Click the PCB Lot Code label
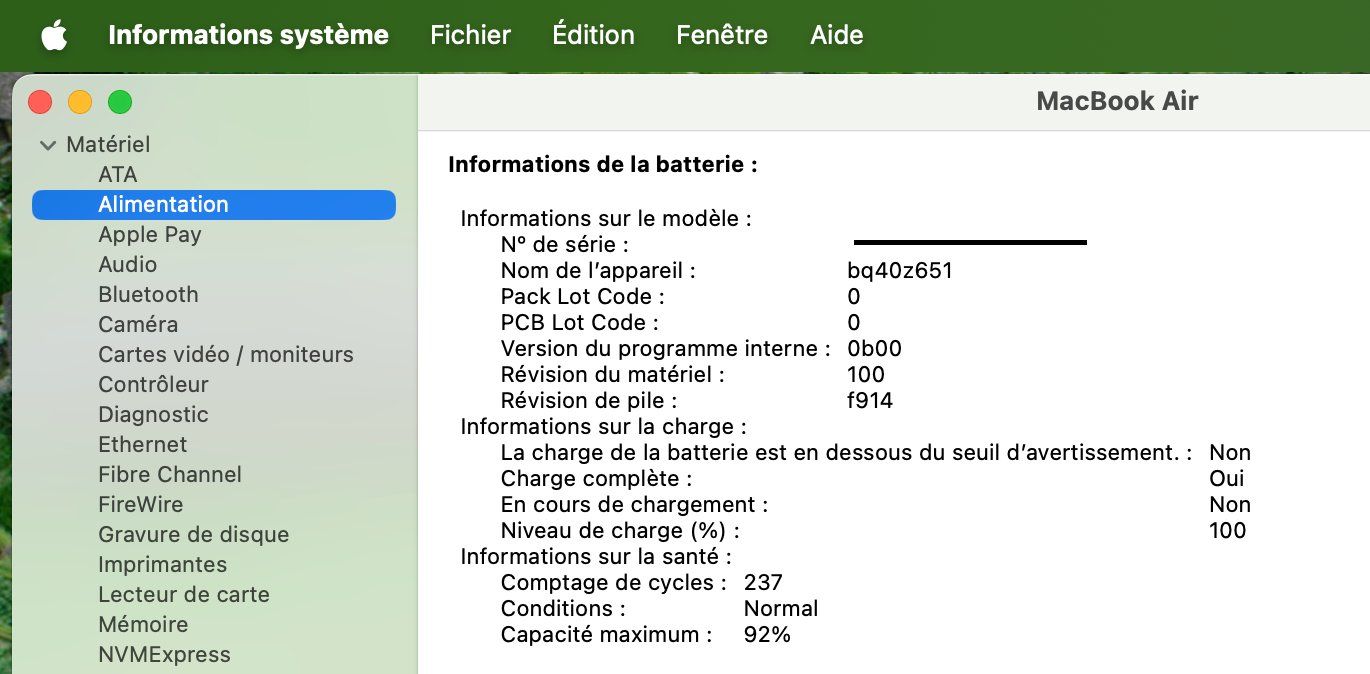This screenshot has width=1370, height=674. 580,323
